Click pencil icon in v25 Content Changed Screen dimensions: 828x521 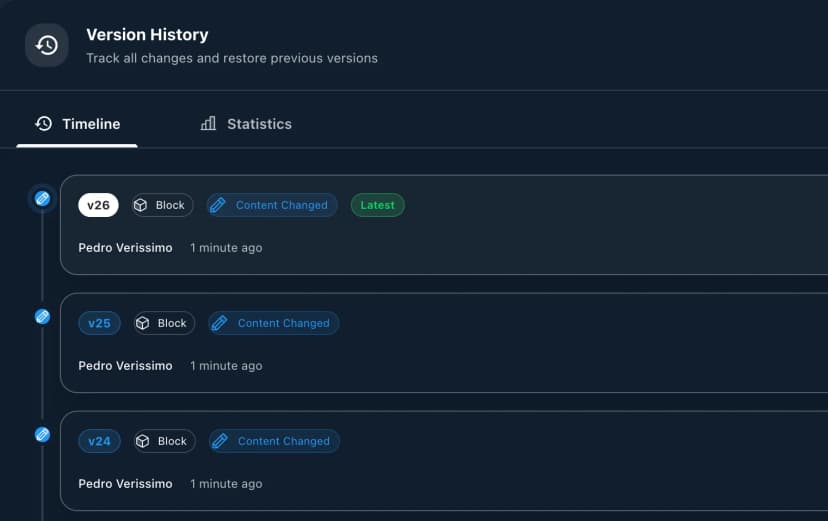click(x=220, y=323)
